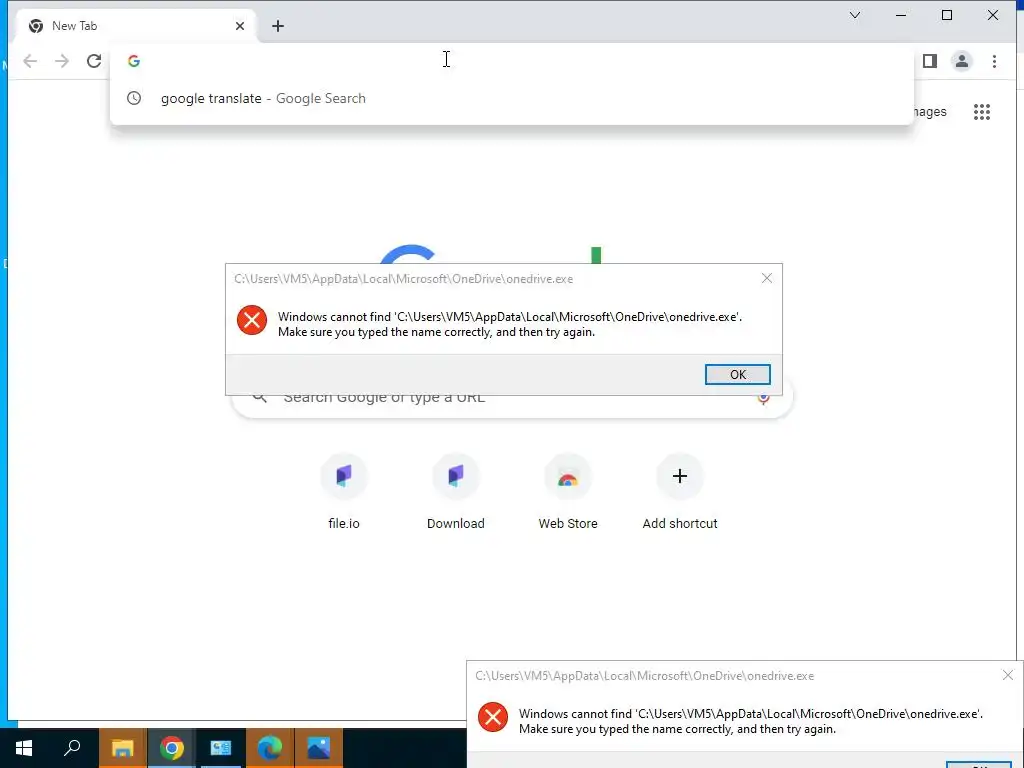The image size is (1024, 768).
Task: Open the Windows Start menu
Action: click(x=24, y=748)
